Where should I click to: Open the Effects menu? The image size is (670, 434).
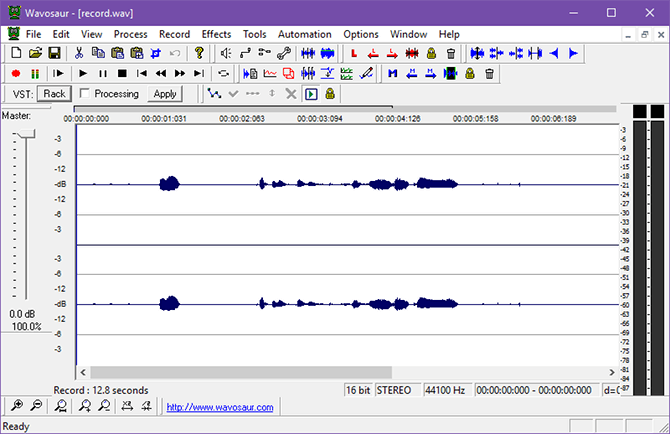(215, 34)
